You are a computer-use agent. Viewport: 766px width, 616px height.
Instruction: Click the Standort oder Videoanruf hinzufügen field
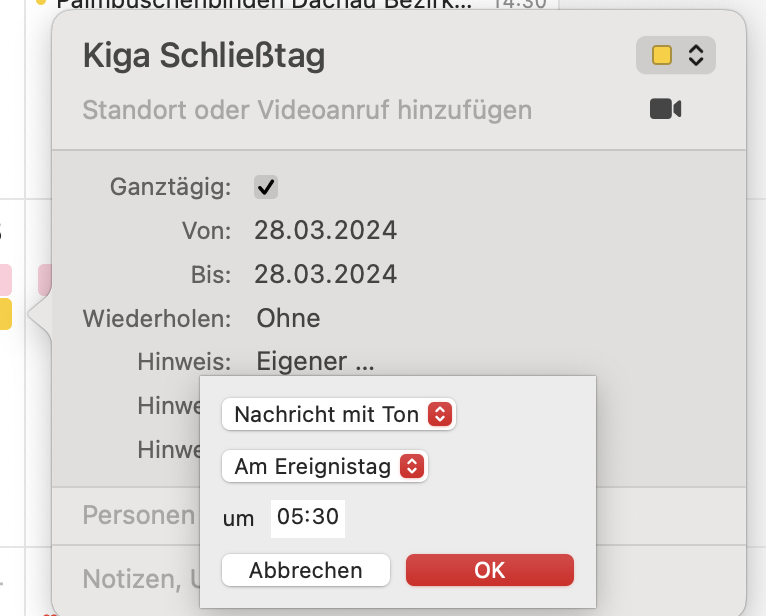click(x=307, y=109)
